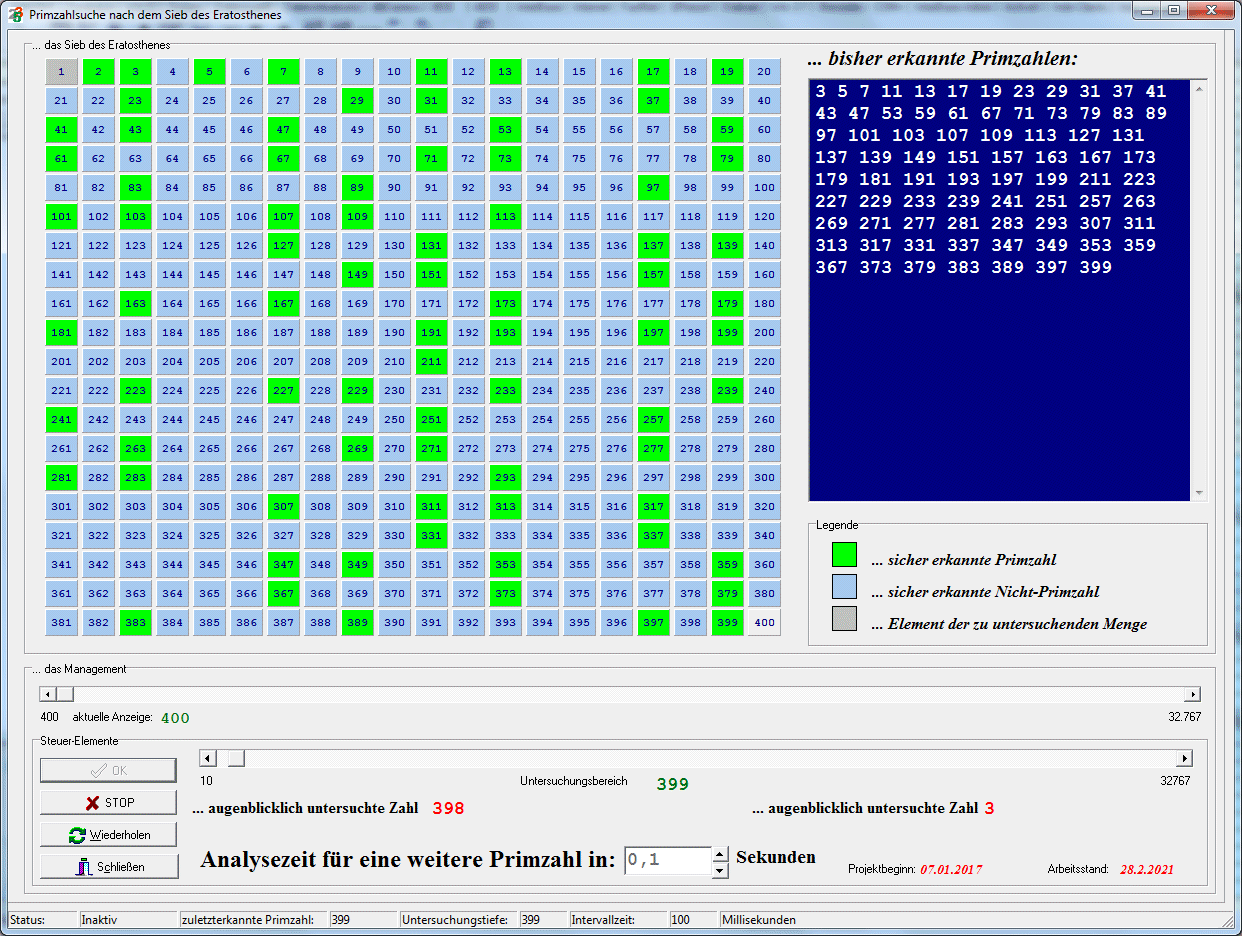Click the white sieve cell 400
The height and width of the screenshot is (936, 1242).
[765, 623]
